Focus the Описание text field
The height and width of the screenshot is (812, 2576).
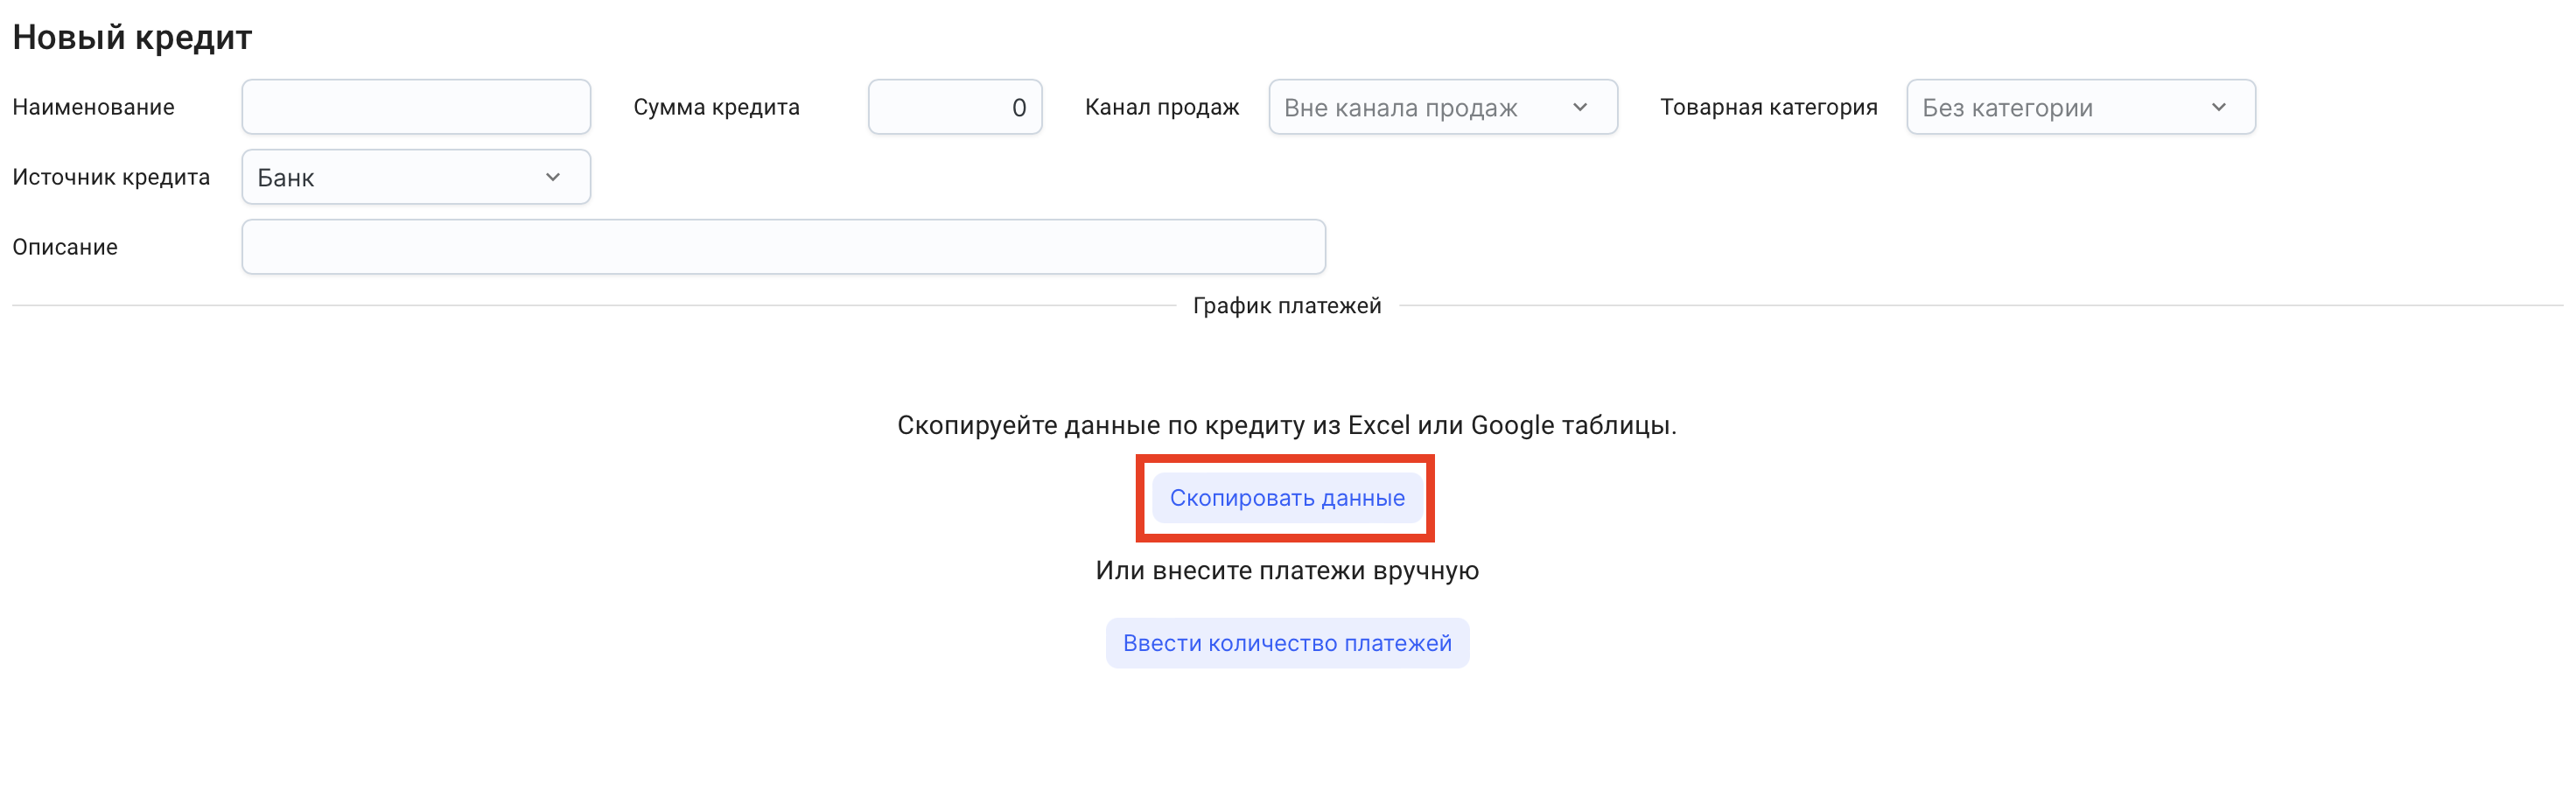pyautogui.click(x=783, y=247)
